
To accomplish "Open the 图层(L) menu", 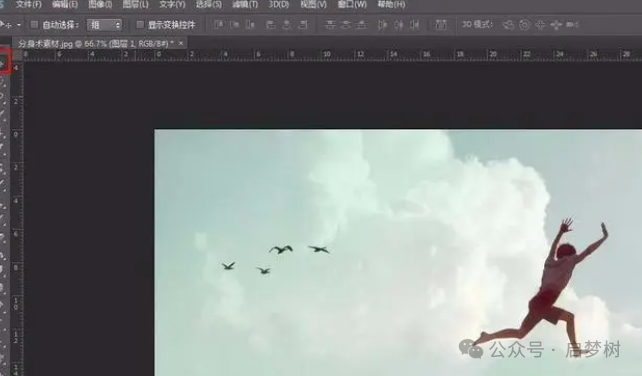I will click(x=136, y=5).
